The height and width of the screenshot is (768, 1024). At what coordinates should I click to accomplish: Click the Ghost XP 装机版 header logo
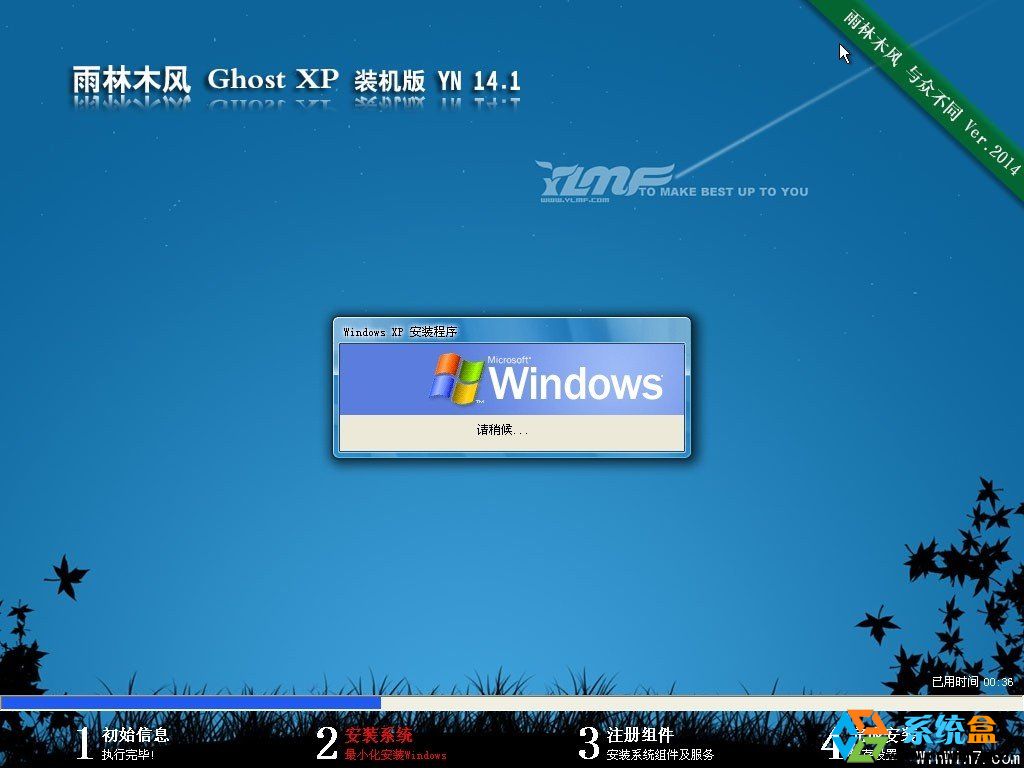coord(295,80)
